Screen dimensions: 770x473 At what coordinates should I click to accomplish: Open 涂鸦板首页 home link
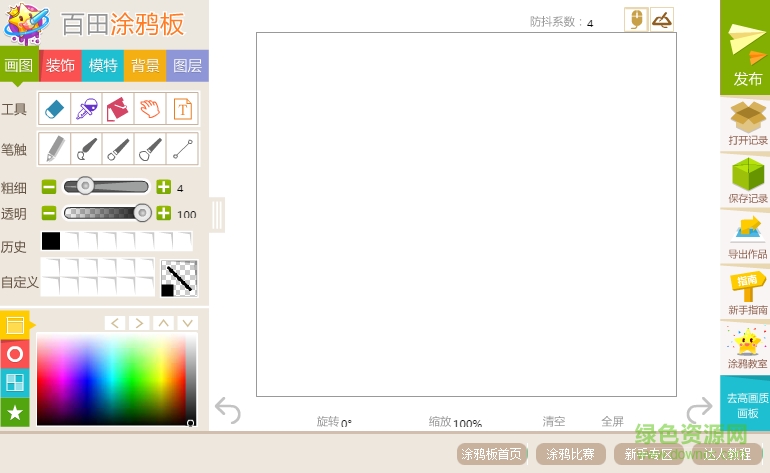tap(492, 454)
